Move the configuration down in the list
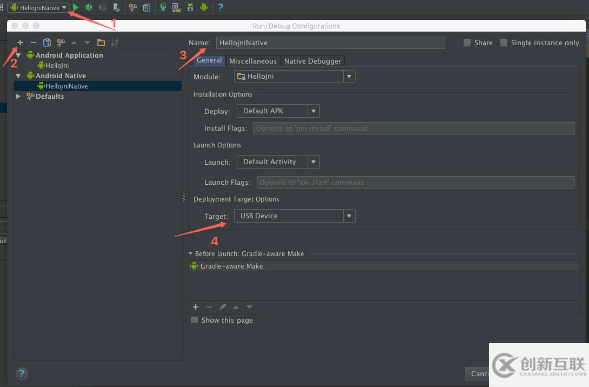 point(87,43)
